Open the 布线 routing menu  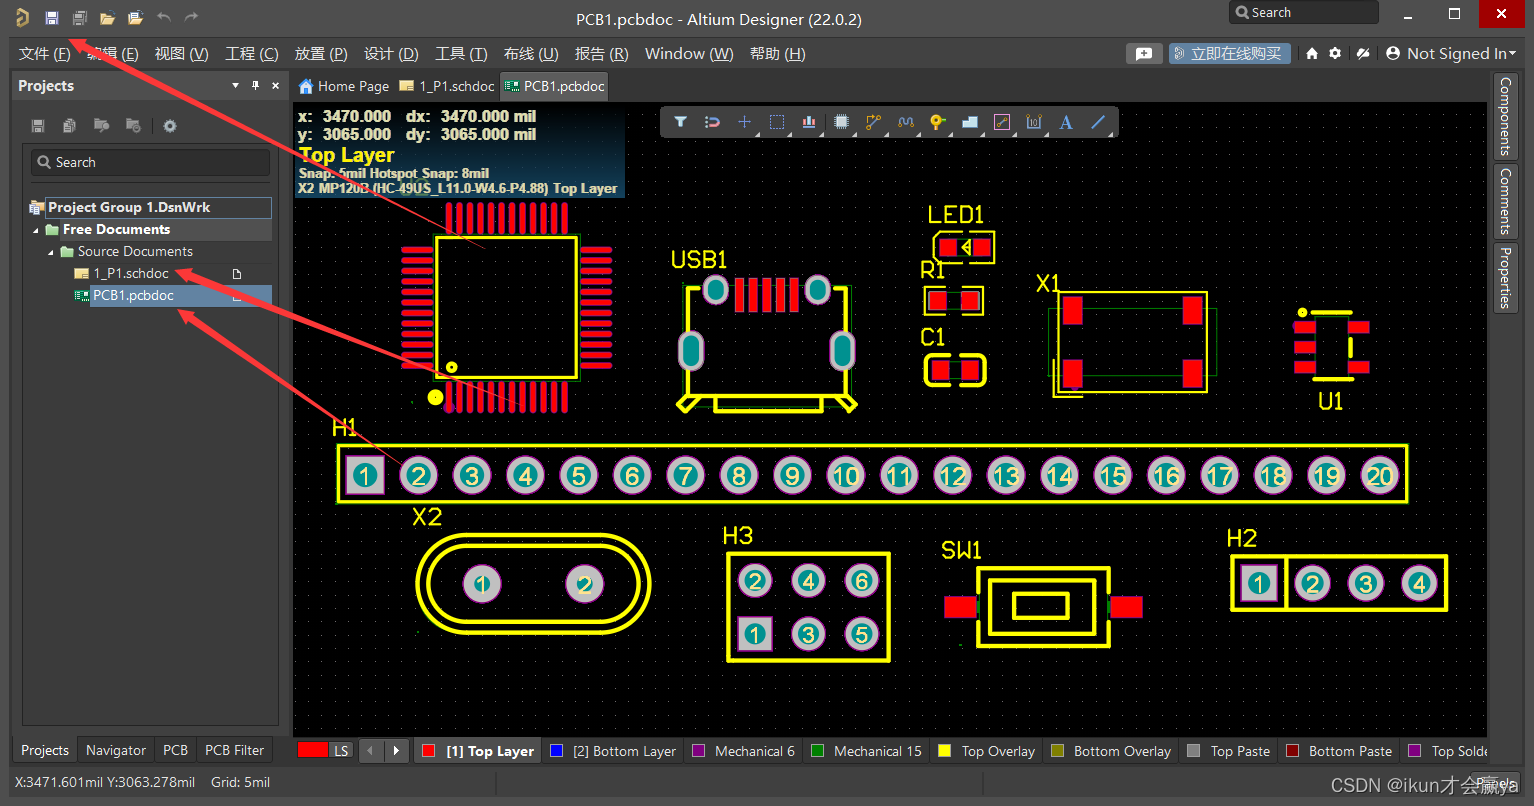529,53
